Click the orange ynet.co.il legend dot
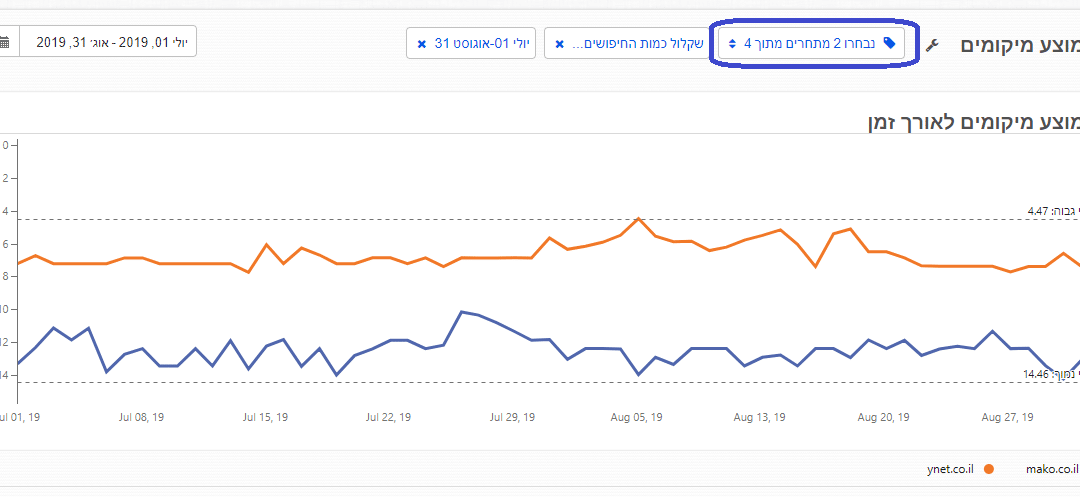Viewport: 1080px width, 497px height. 989,469
